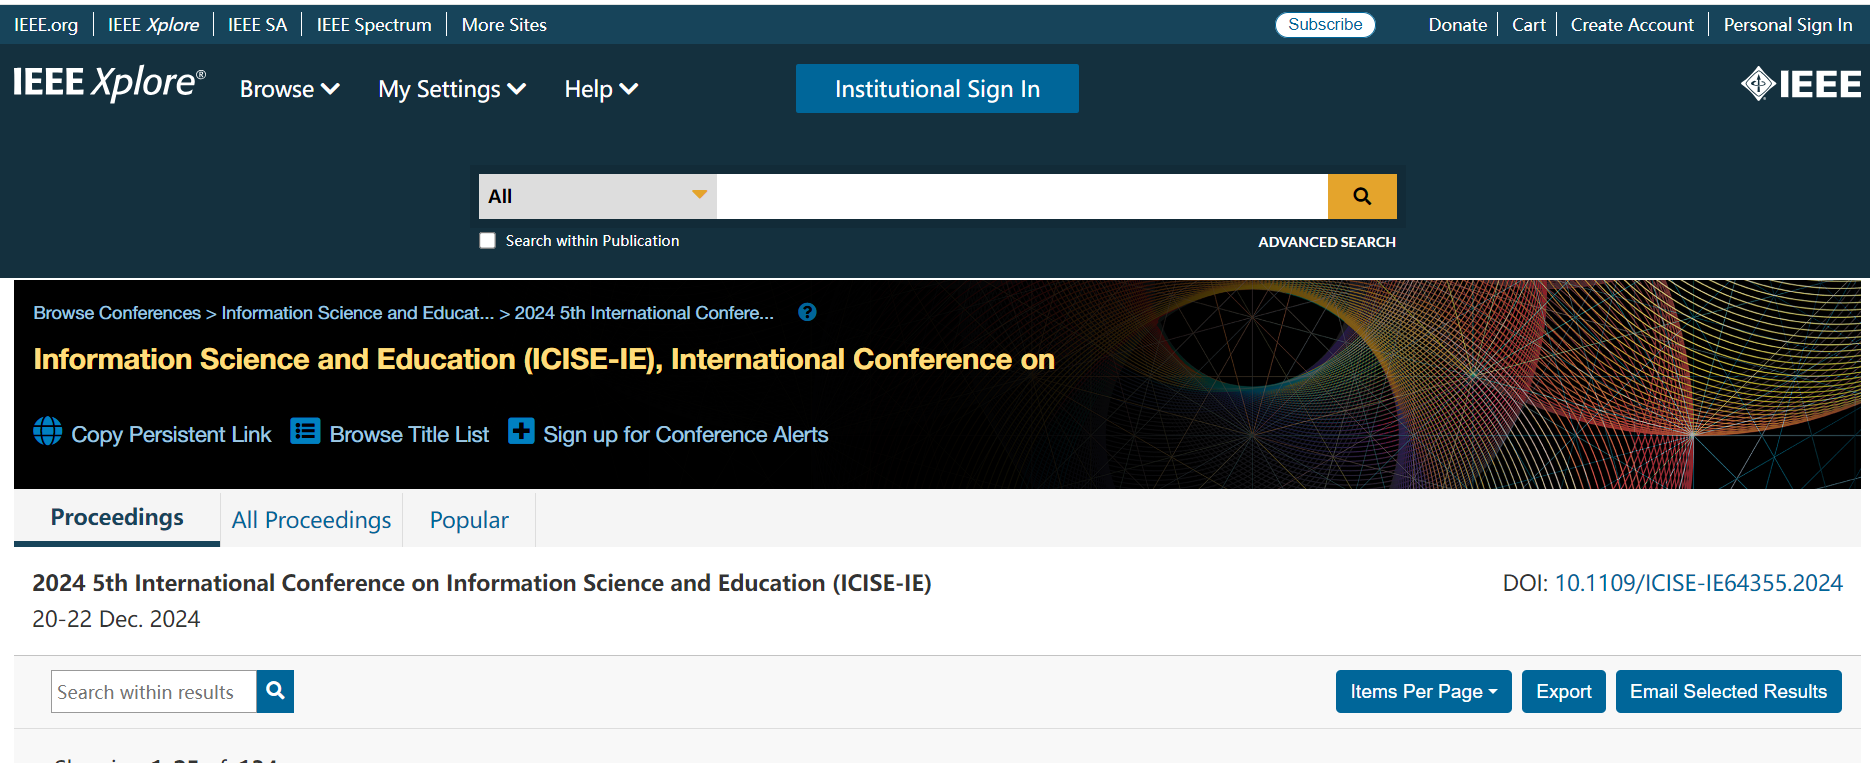Enable the Search within Publication checkbox

point(487,241)
